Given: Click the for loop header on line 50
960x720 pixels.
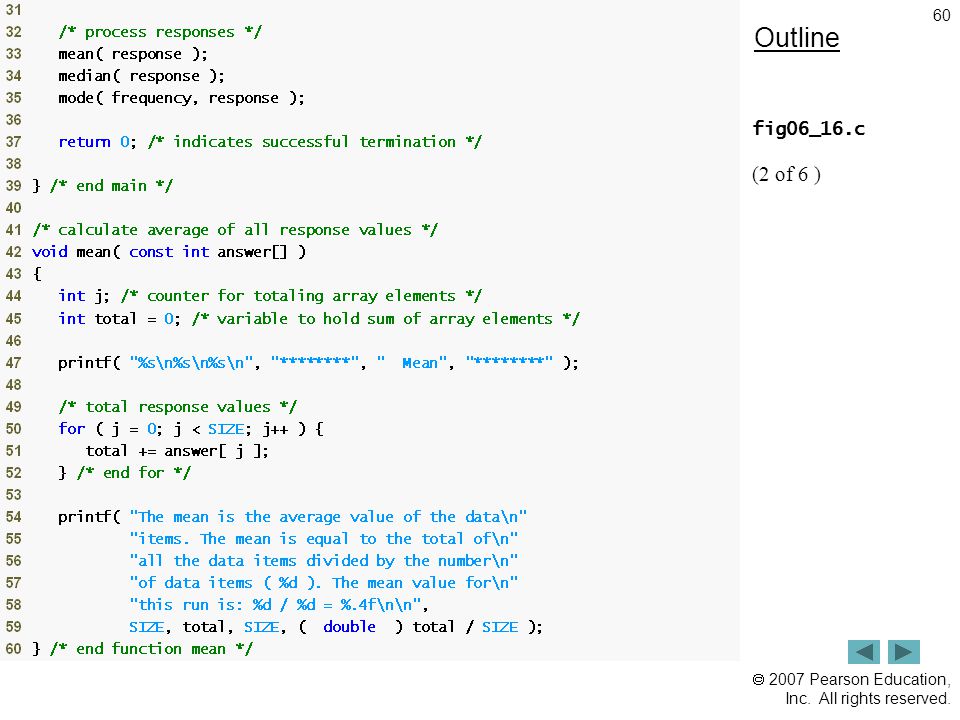Looking at the screenshot, I should coord(191,429).
